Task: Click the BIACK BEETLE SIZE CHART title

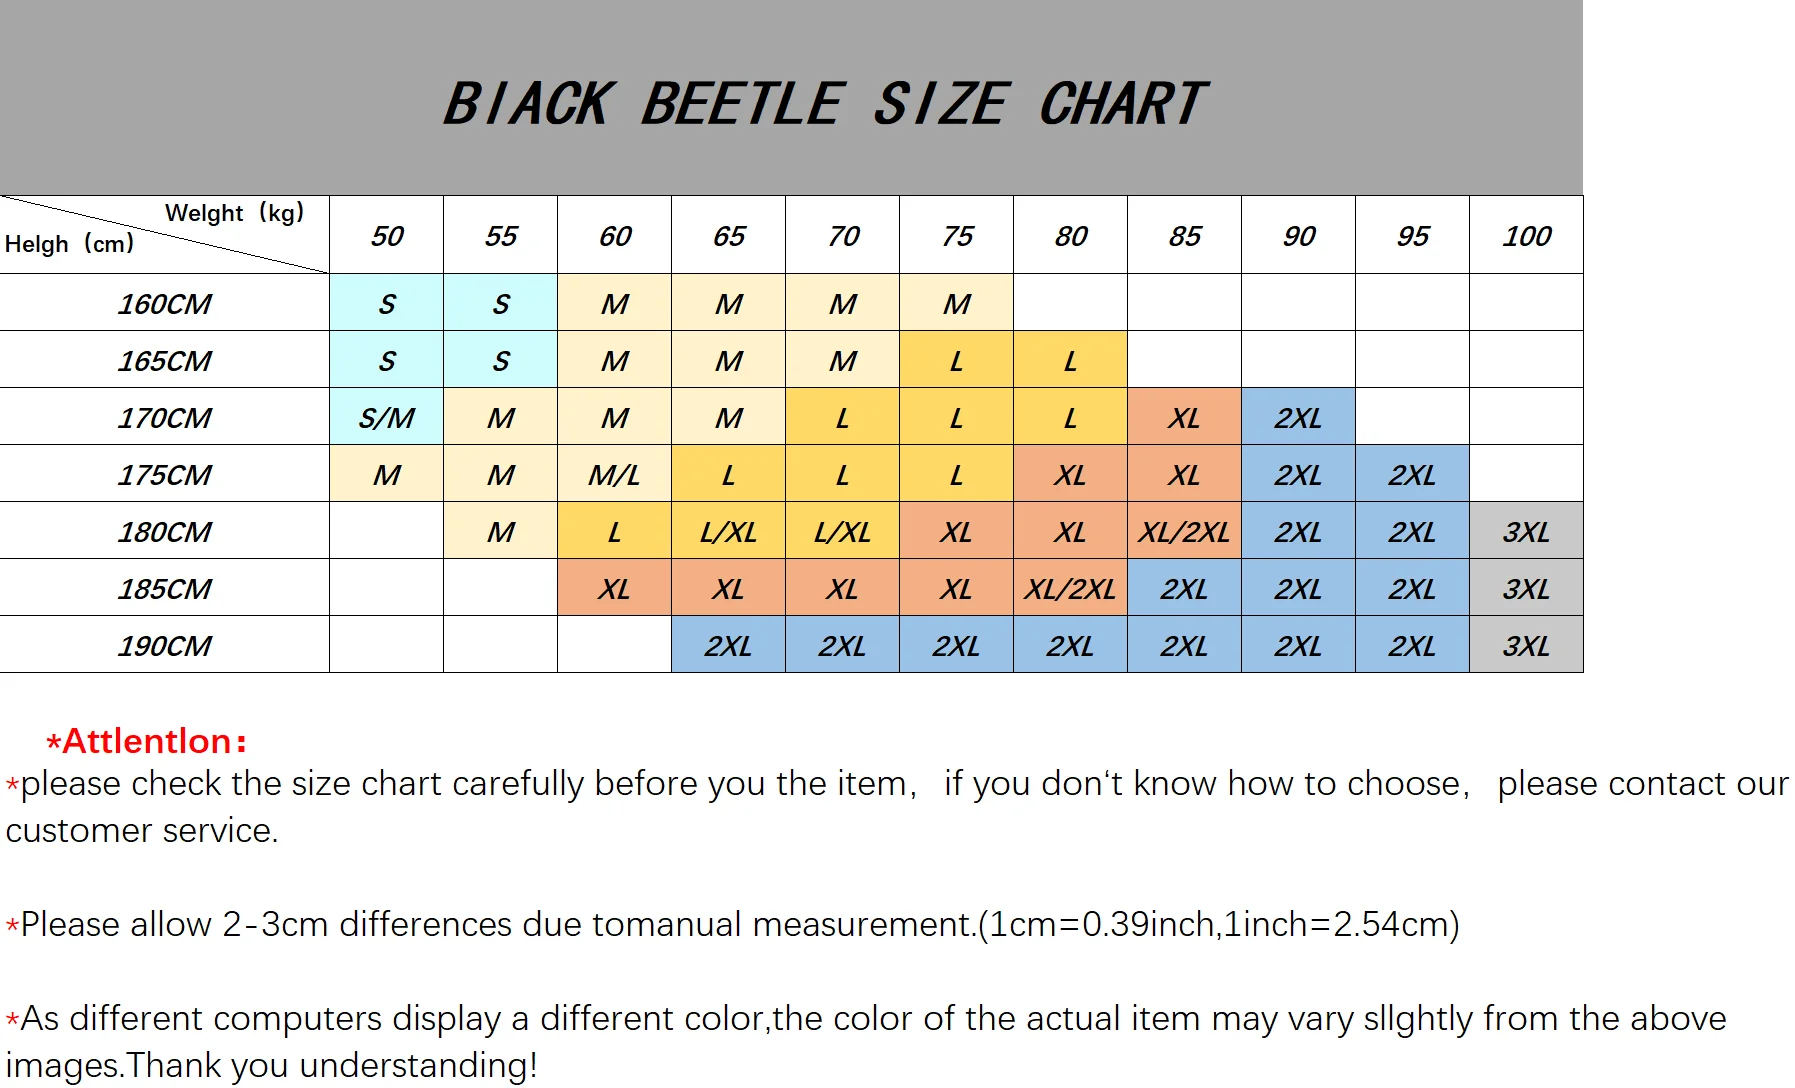Action: (x=825, y=104)
